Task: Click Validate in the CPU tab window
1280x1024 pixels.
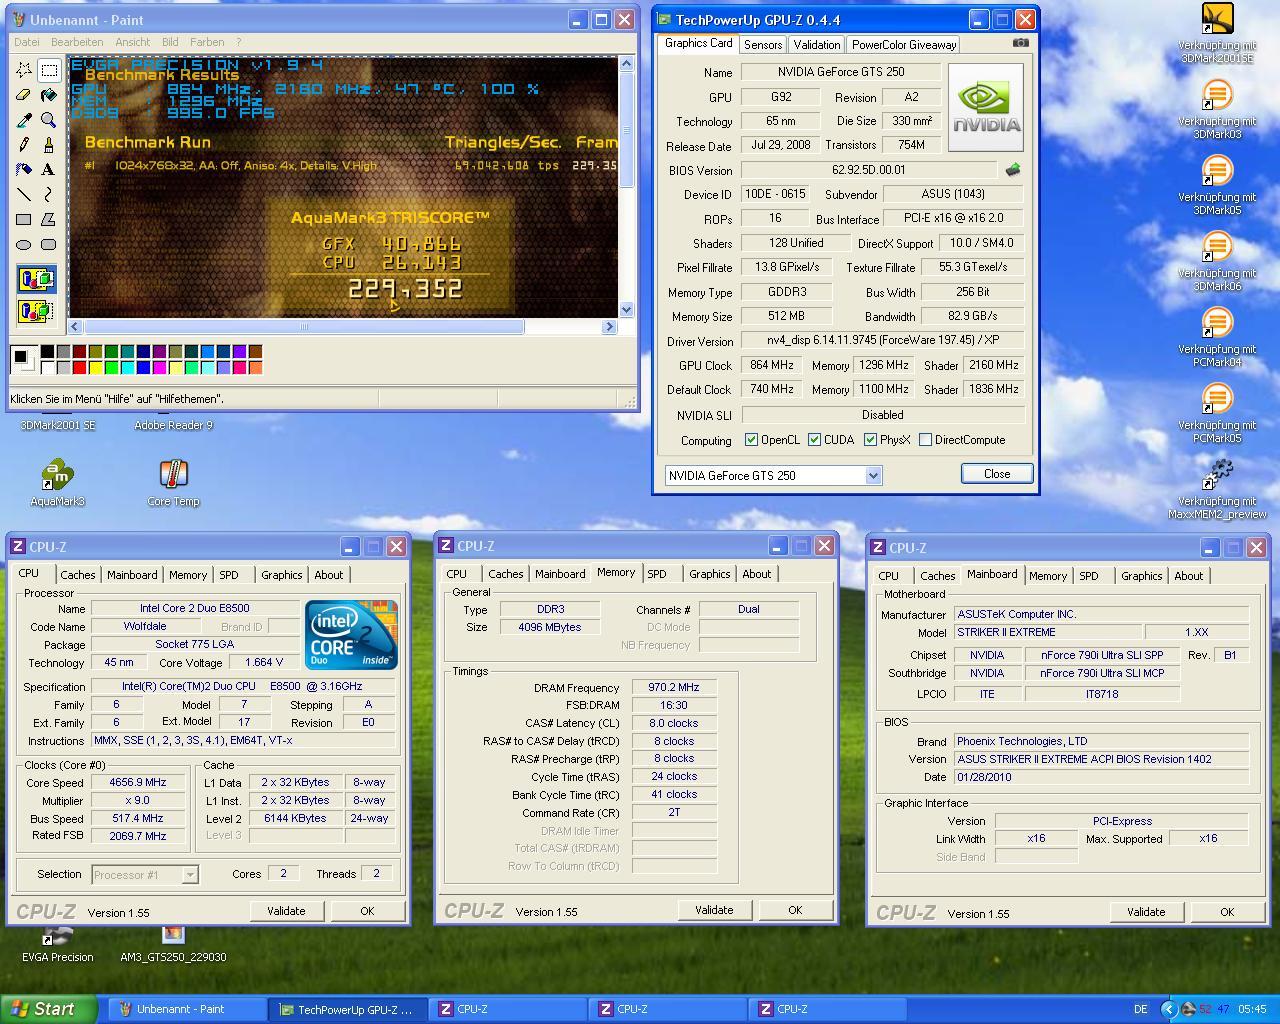Action: point(286,911)
